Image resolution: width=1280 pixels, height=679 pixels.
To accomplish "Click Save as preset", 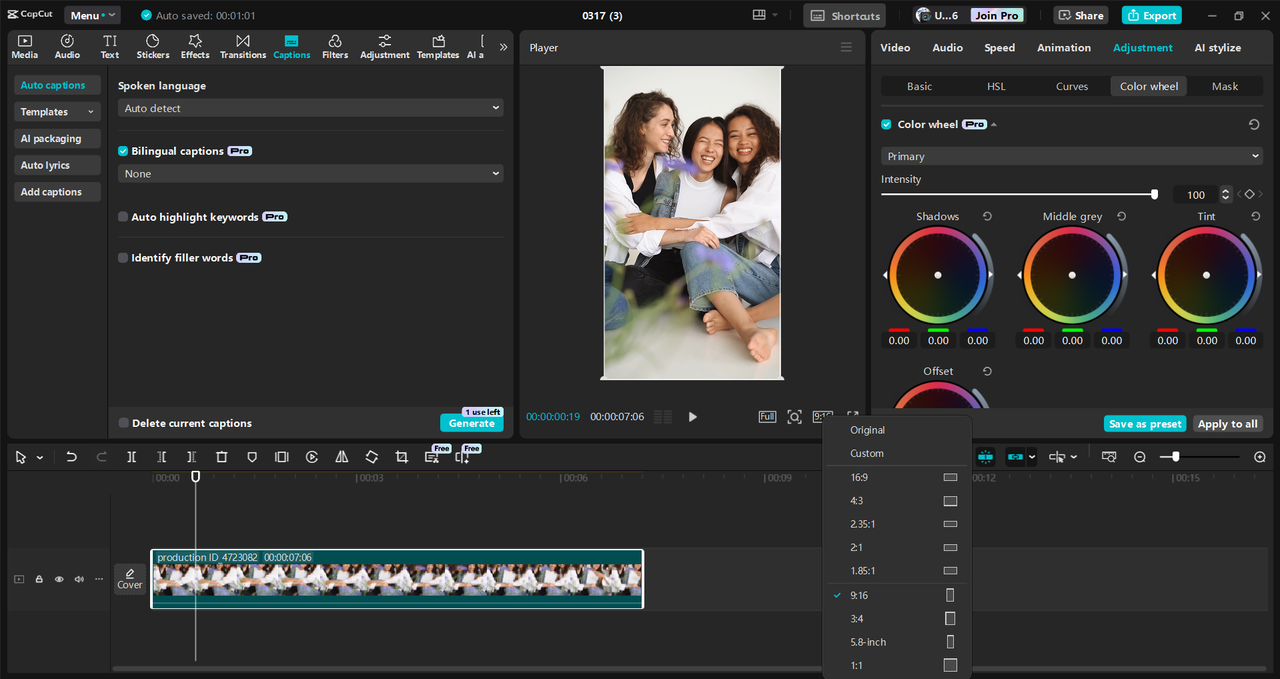I will point(1144,424).
